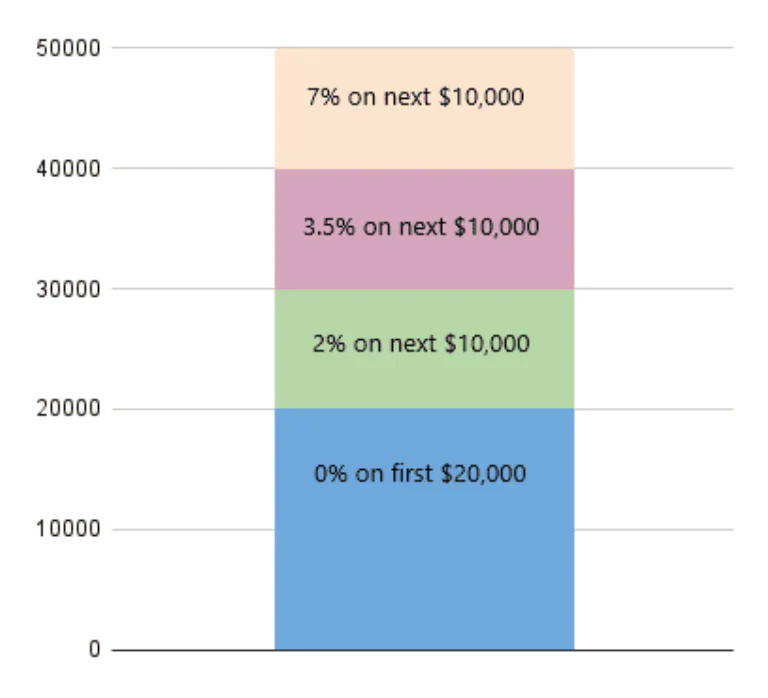This screenshot has width=768, height=698.
Task: Click the 50000 y-axis label
Action: [x=70, y=48]
